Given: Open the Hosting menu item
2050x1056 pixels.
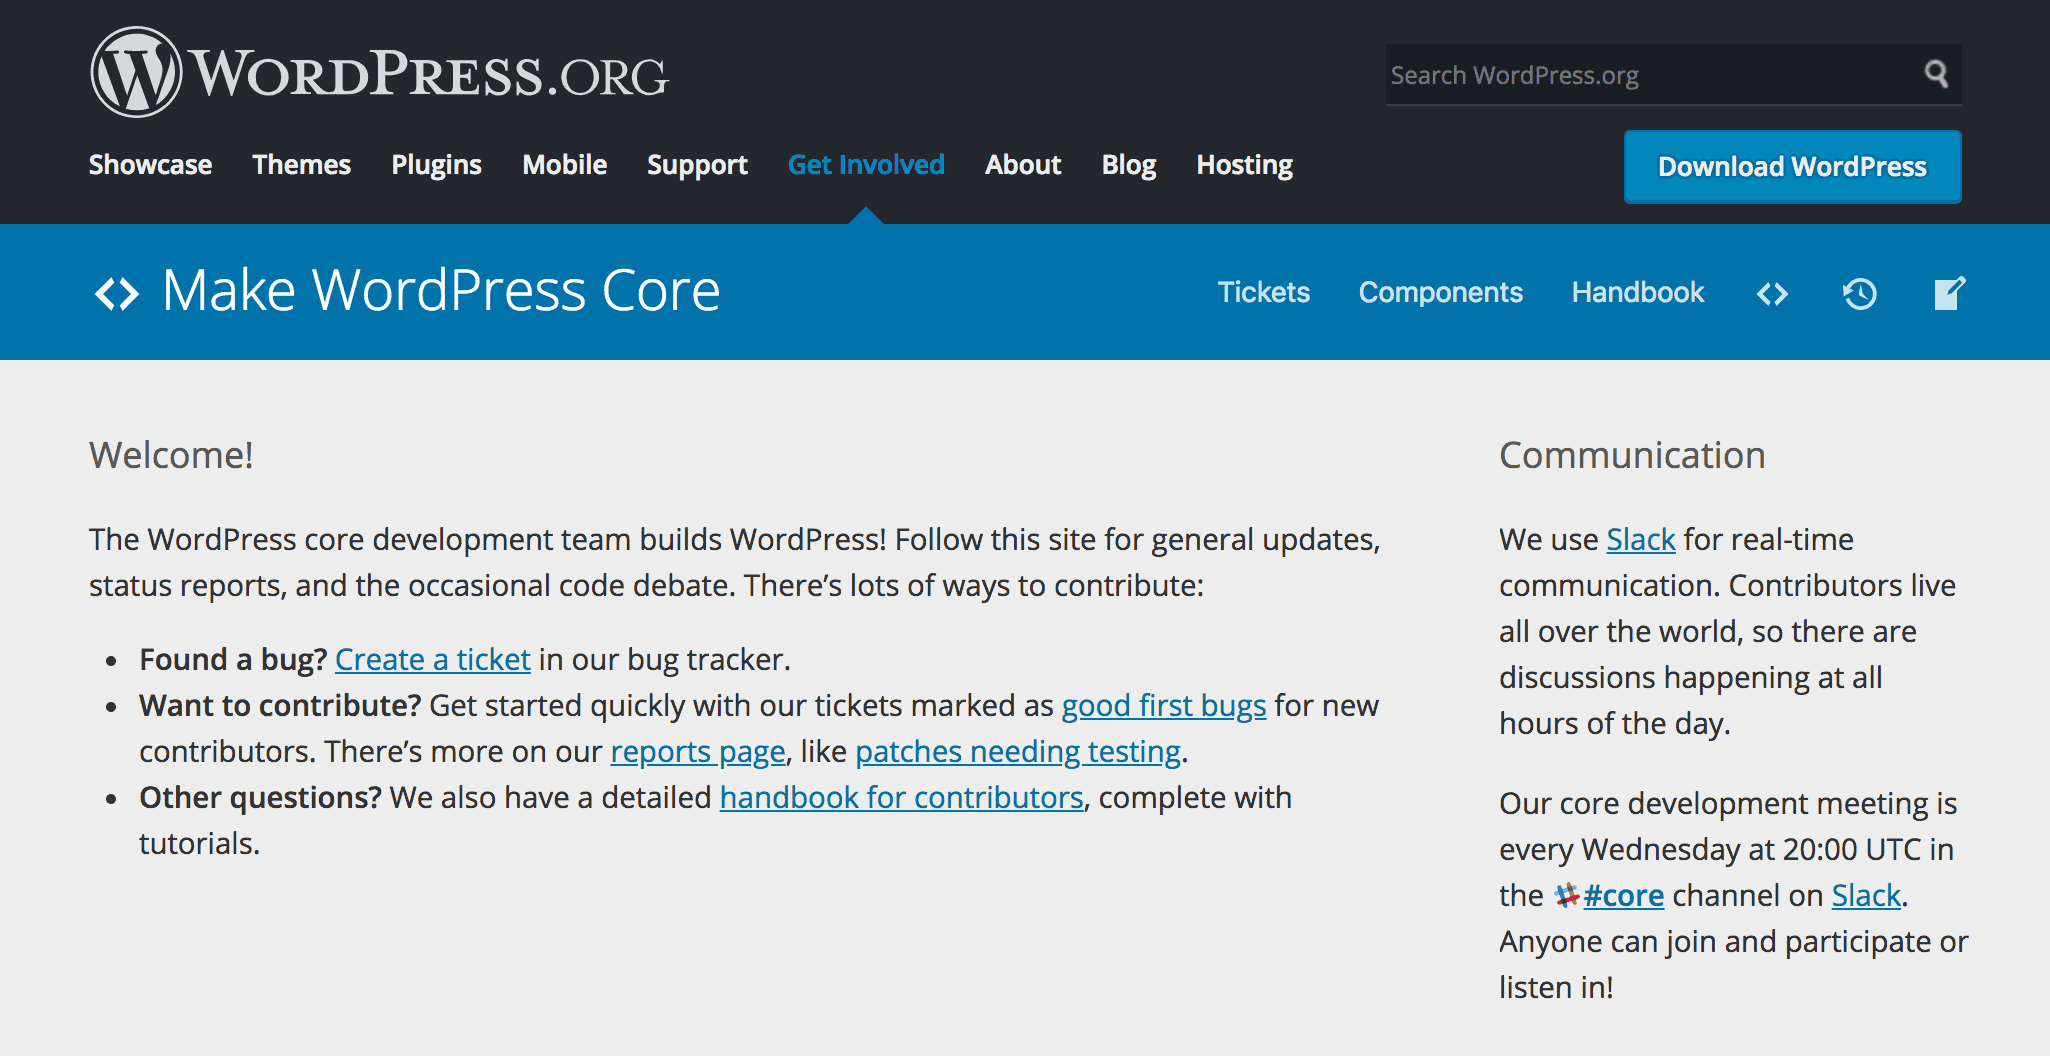Looking at the screenshot, I should tap(1245, 165).
